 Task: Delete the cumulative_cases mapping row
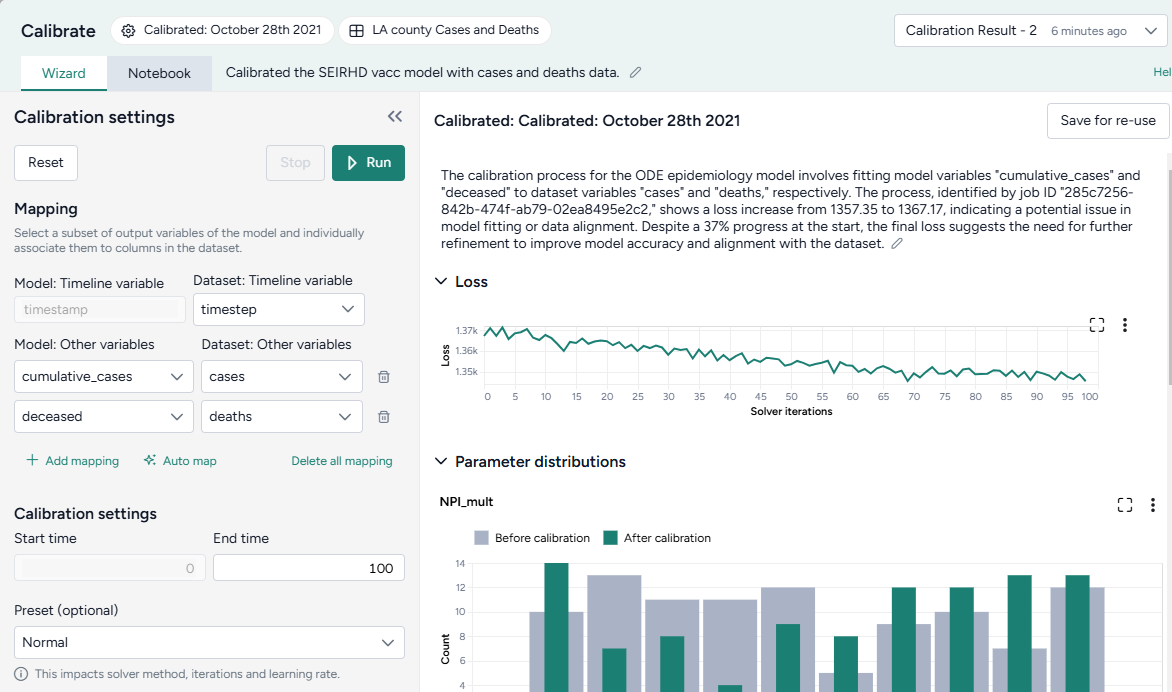click(x=383, y=377)
